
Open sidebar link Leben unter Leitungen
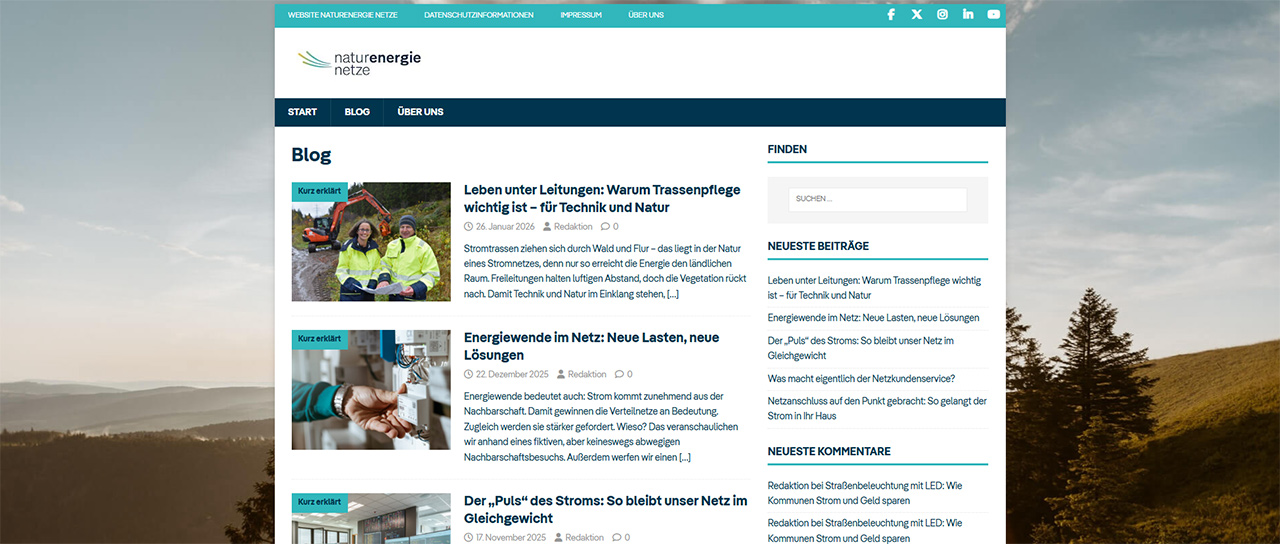(874, 288)
